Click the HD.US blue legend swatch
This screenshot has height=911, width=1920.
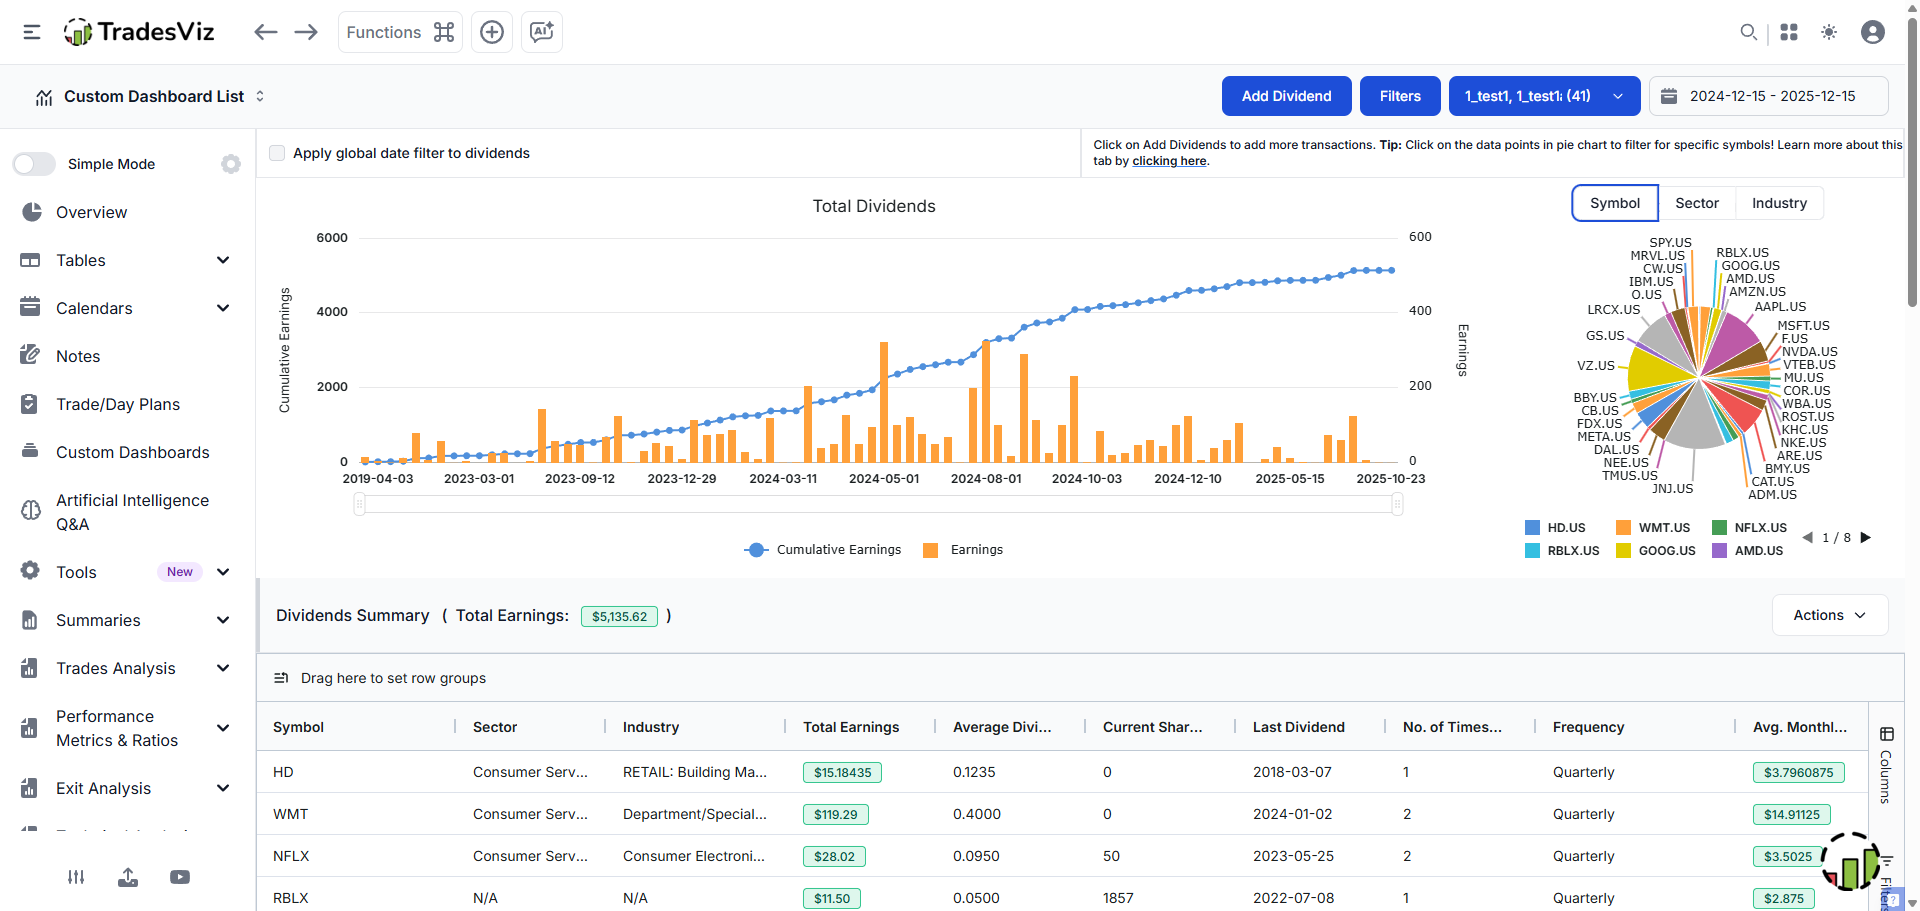point(1532,528)
